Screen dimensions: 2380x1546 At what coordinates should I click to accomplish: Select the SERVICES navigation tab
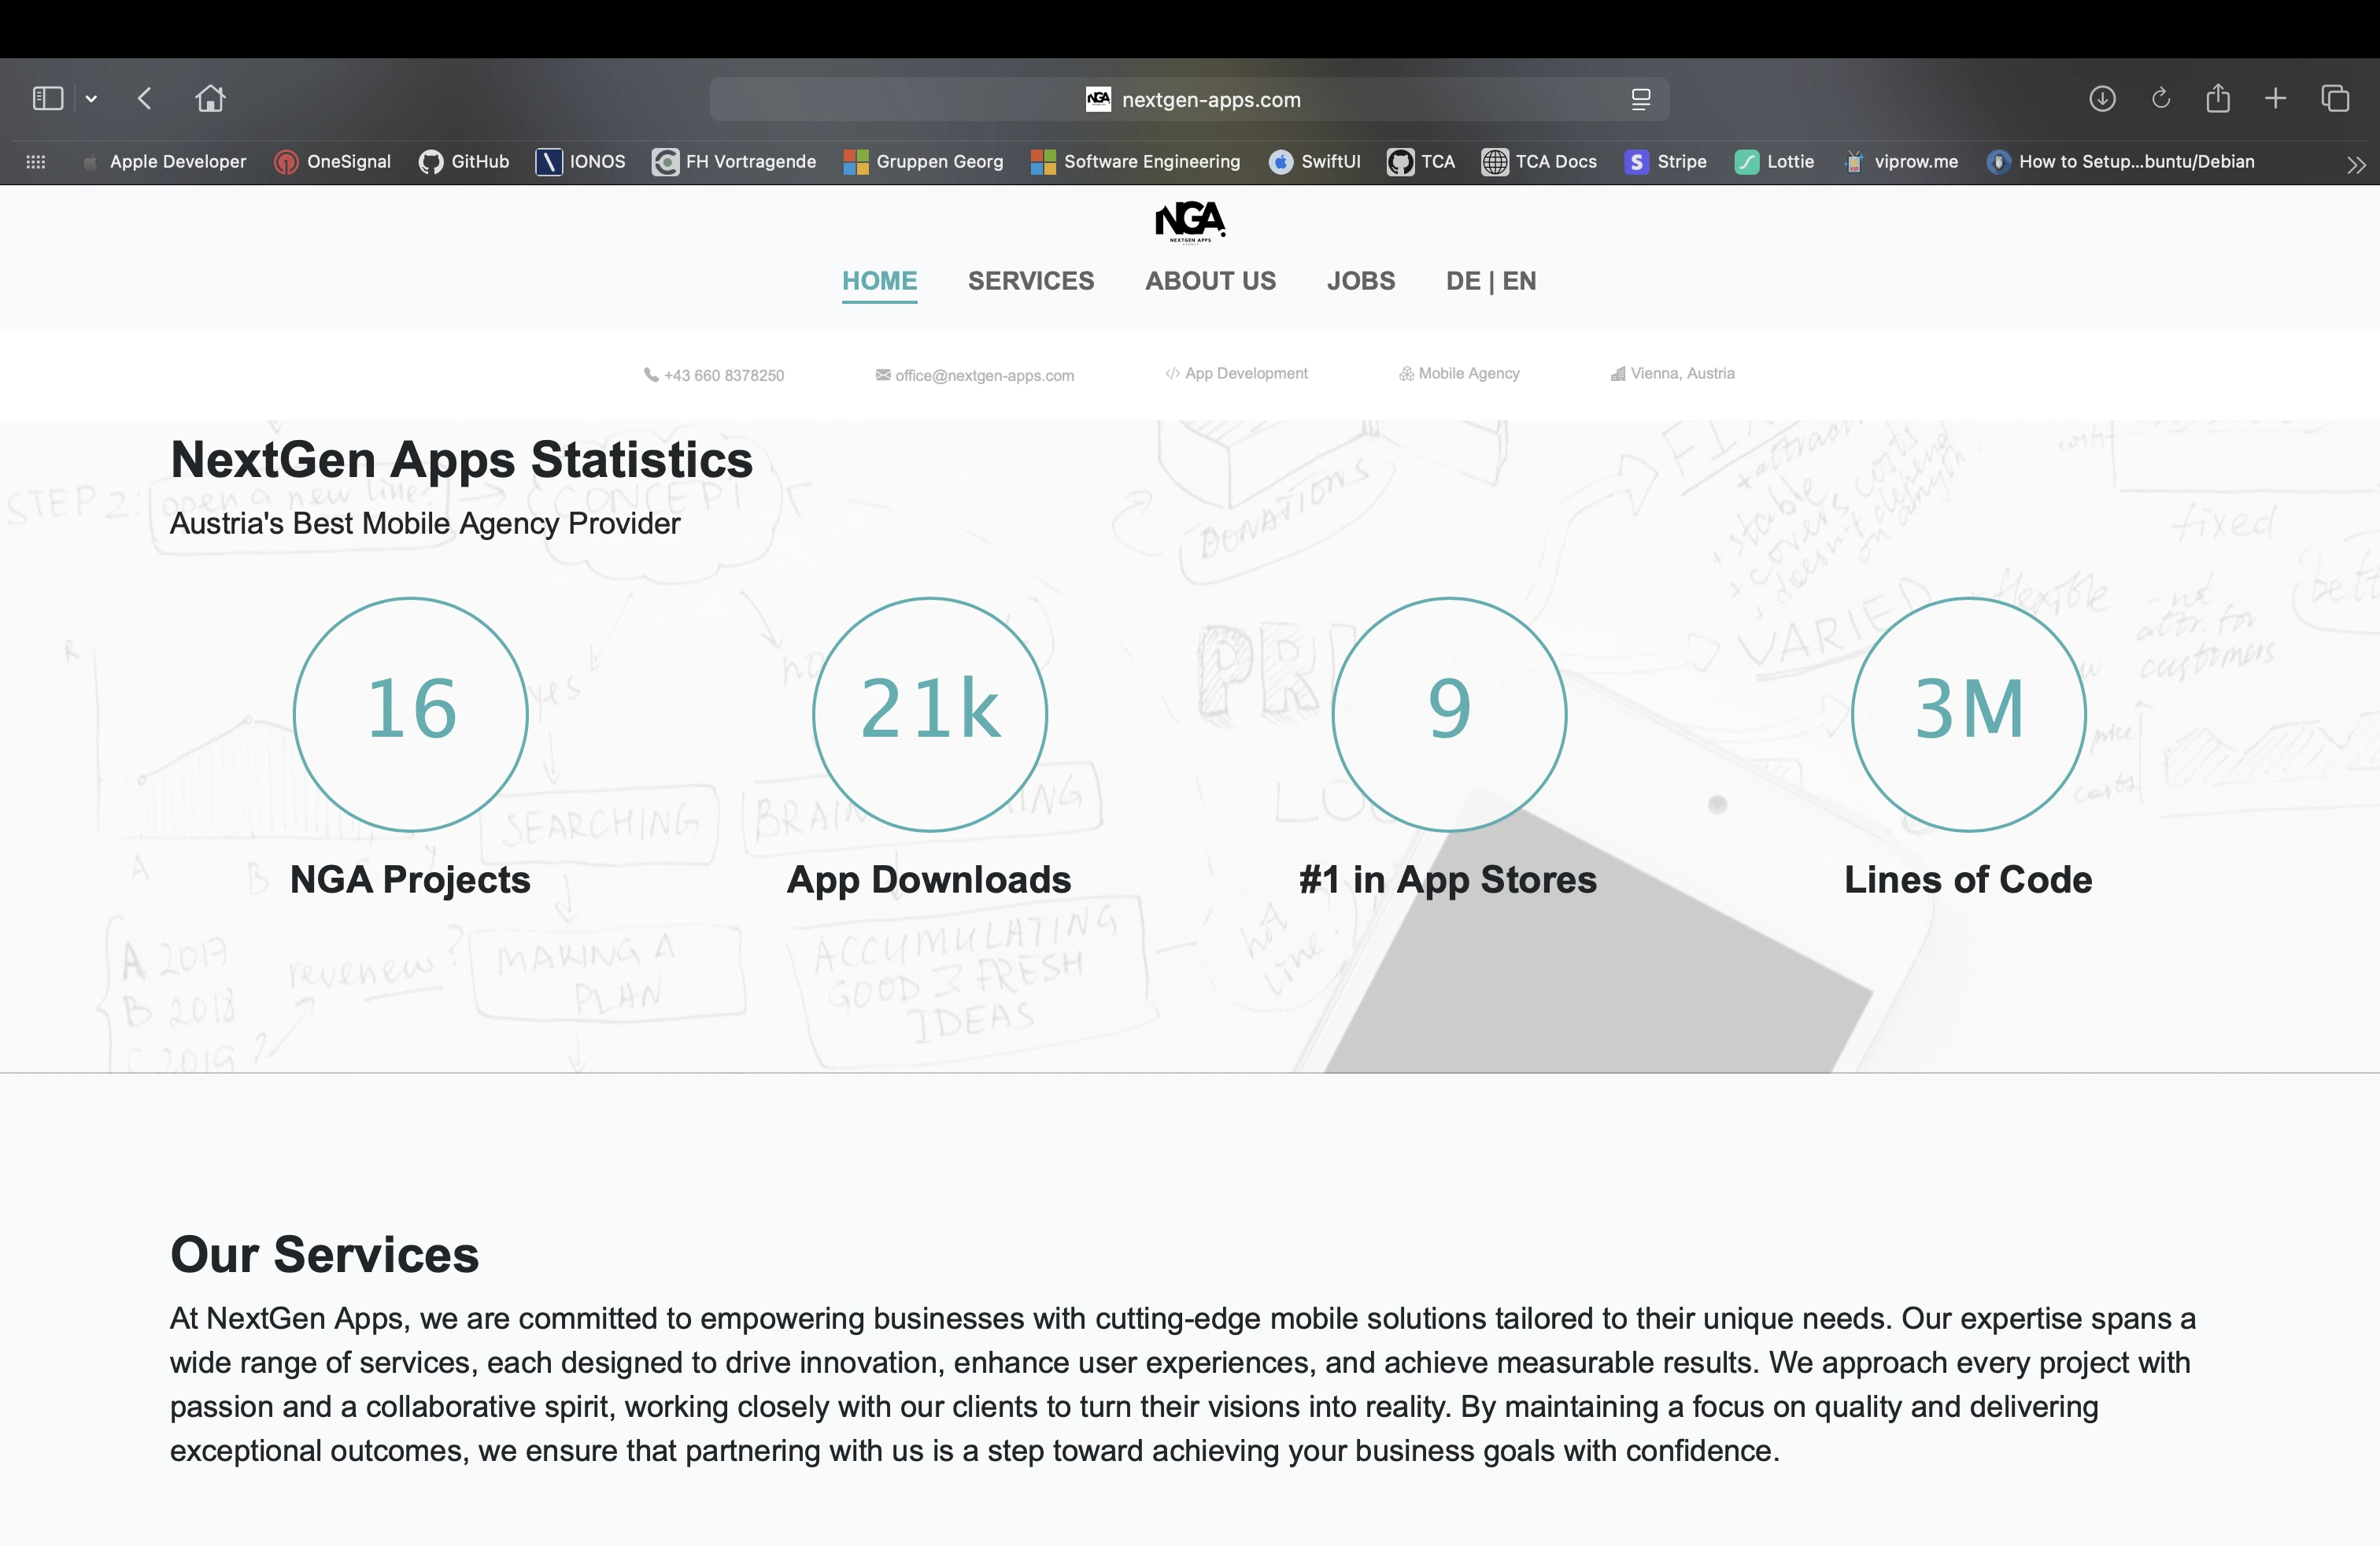pos(1031,281)
